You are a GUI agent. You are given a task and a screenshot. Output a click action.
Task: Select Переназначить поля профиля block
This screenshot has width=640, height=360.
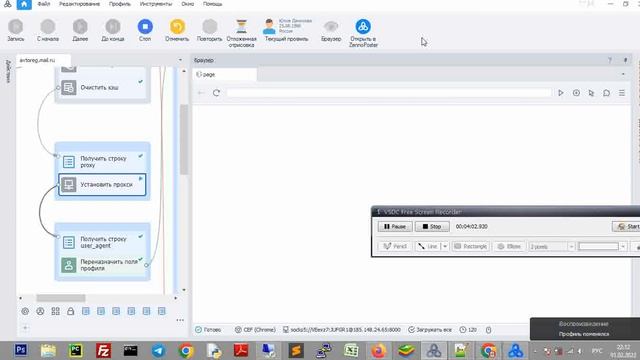pos(102,265)
